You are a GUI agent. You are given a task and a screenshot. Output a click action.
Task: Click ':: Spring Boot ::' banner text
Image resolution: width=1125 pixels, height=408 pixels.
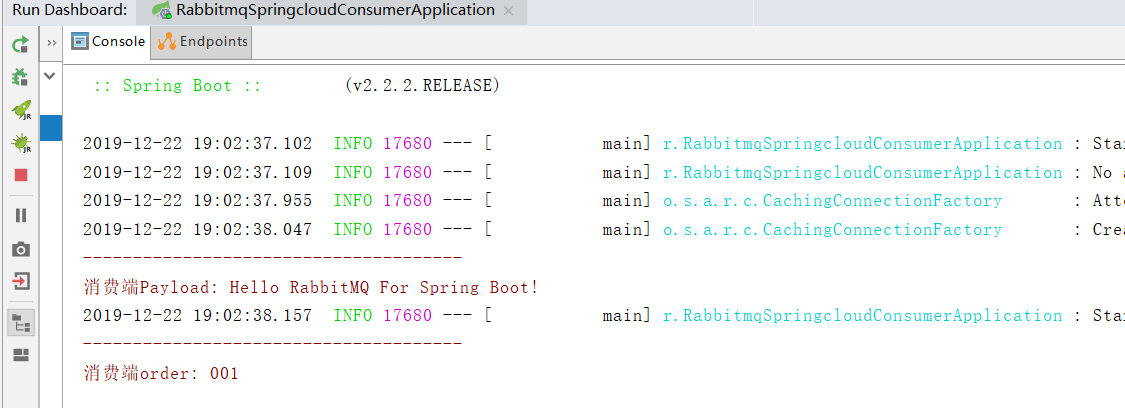[176, 86]
